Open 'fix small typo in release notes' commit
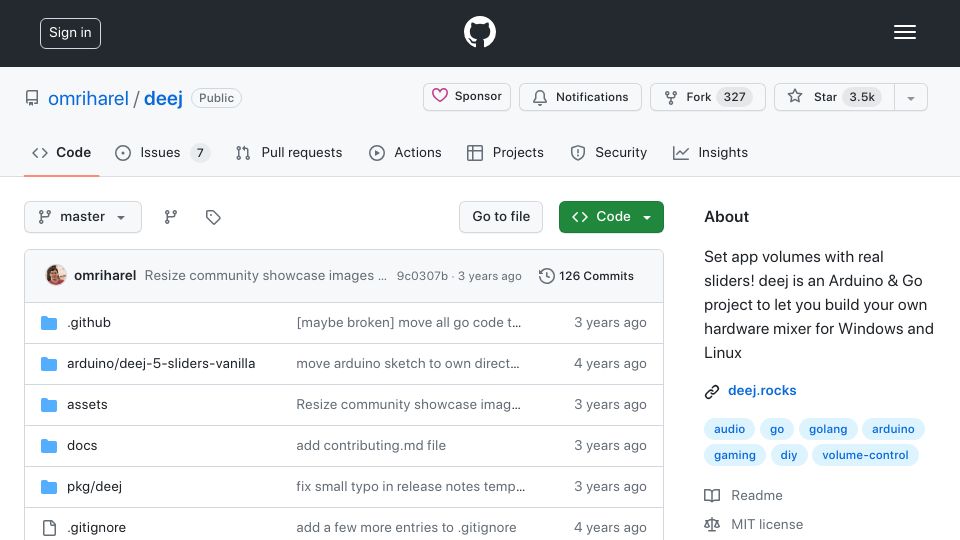The image size is (960, 540). (x=411, y=487)
